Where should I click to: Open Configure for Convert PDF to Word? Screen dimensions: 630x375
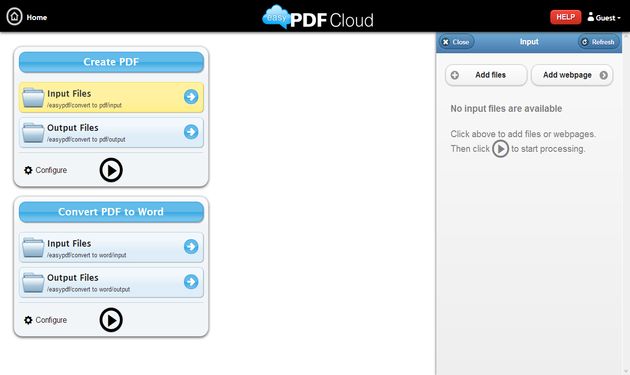pos(45,320)
